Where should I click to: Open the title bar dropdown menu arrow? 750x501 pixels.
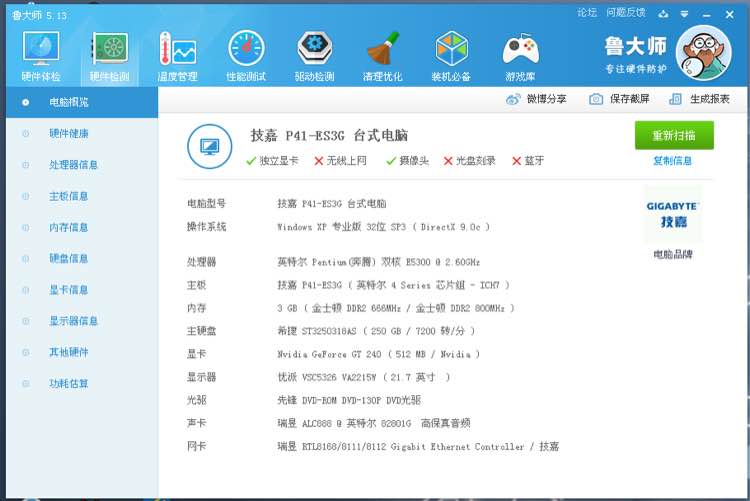[684, 14]
